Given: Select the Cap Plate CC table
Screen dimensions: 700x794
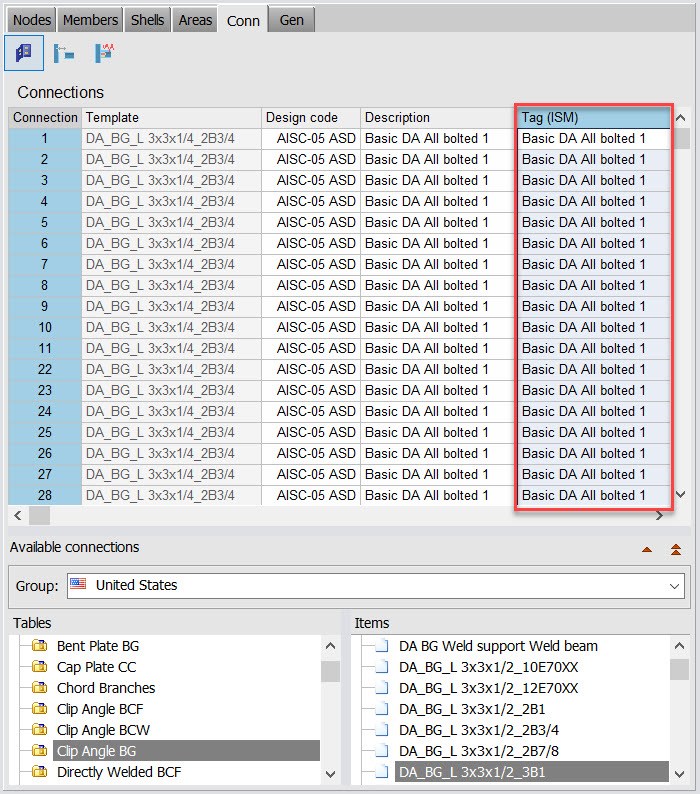Looking at the screenshot, I should pos(96,667).
